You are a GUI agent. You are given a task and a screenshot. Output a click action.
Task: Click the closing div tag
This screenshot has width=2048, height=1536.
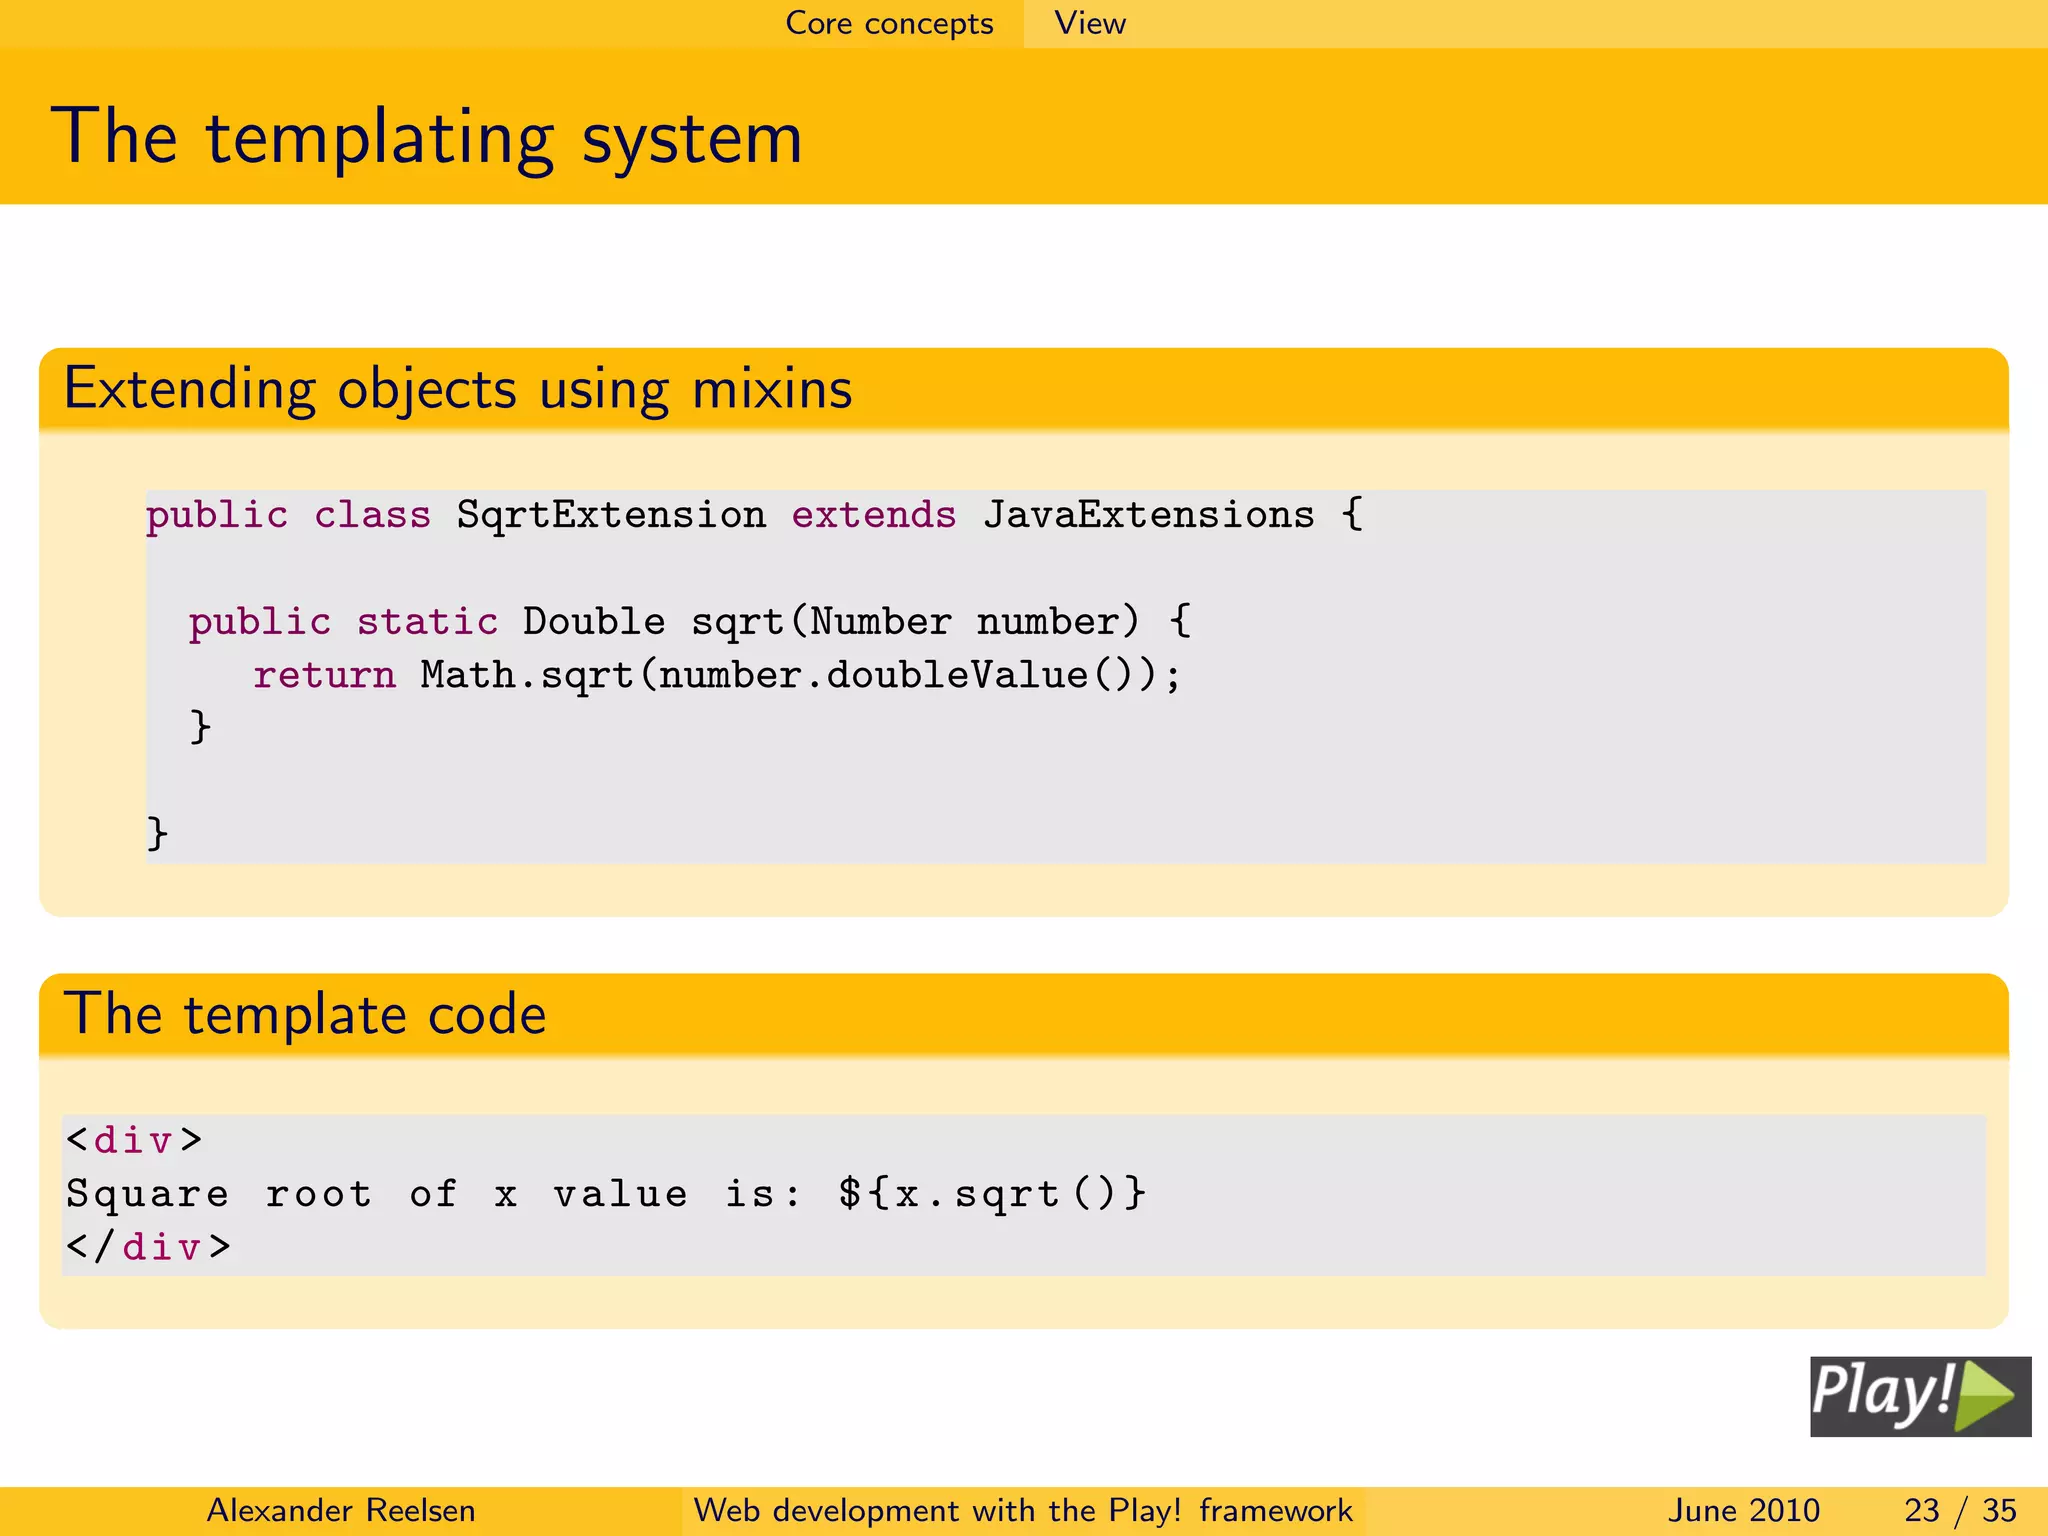pyautogui.click(x=148, y=1247)
